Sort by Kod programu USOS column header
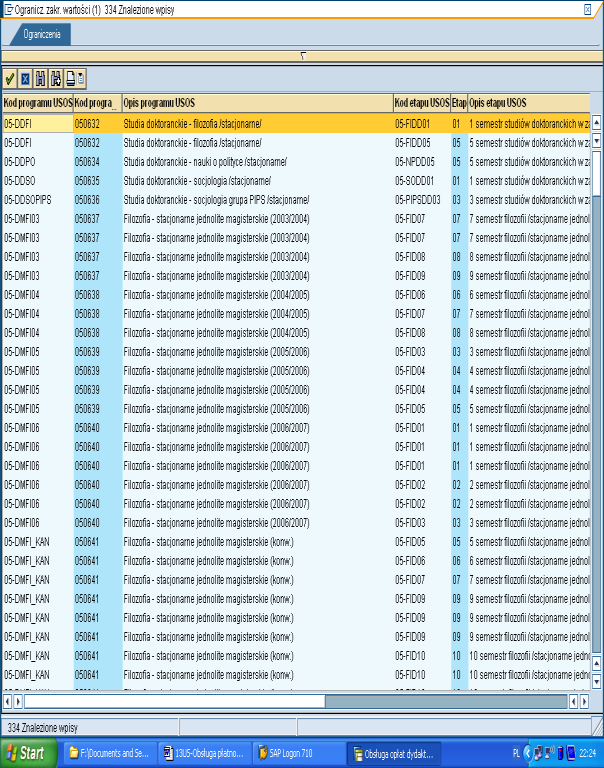This screenshot has width=604, height=768. (38, 103)
